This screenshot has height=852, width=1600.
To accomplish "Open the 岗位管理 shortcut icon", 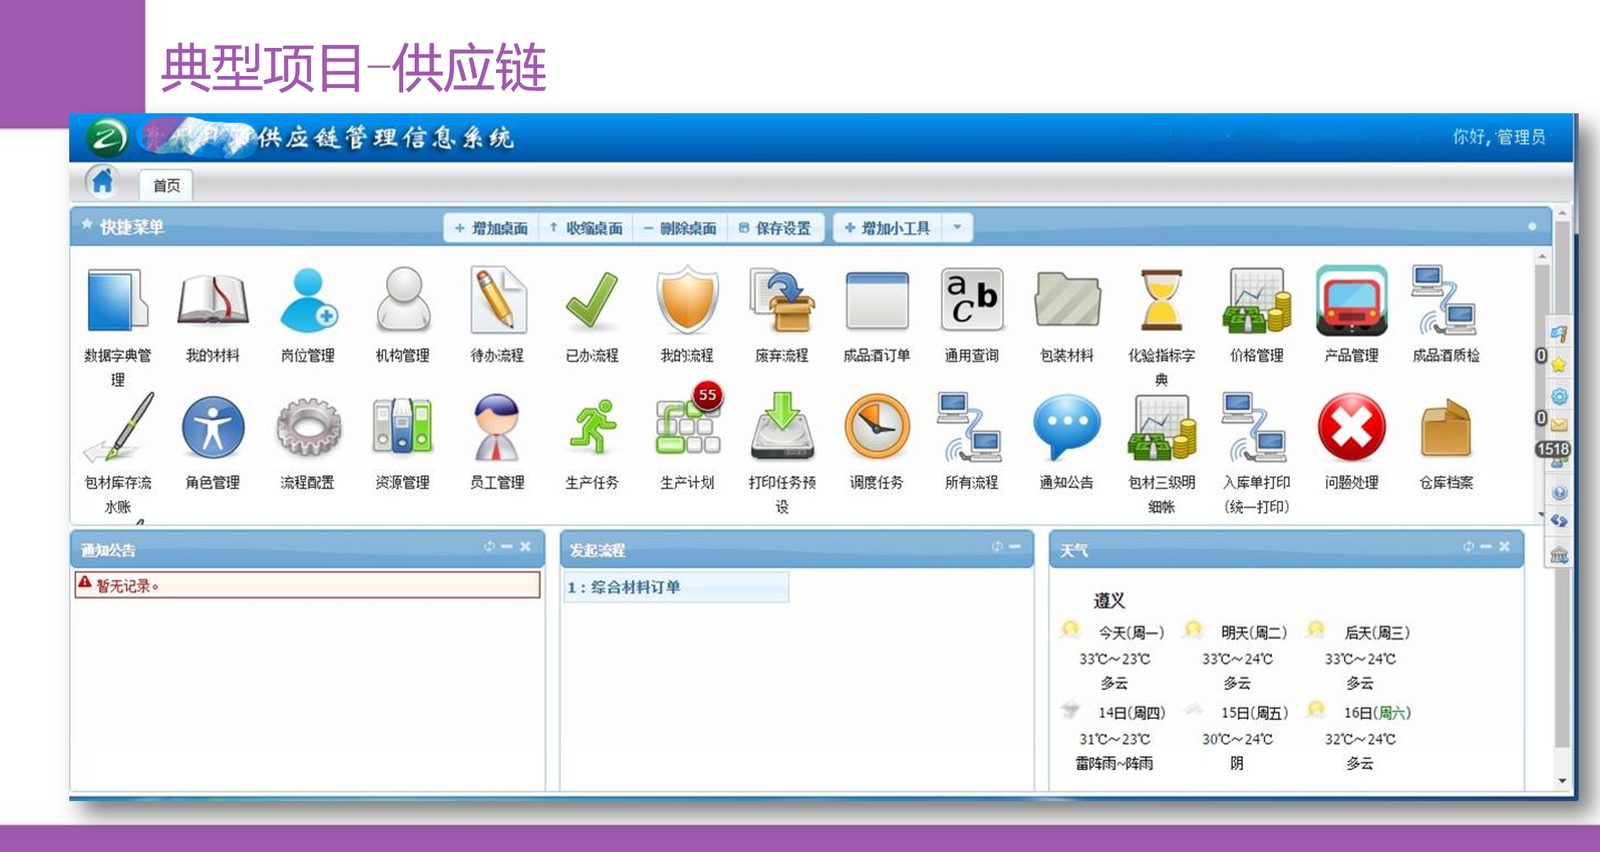I will tap(308, 300).
